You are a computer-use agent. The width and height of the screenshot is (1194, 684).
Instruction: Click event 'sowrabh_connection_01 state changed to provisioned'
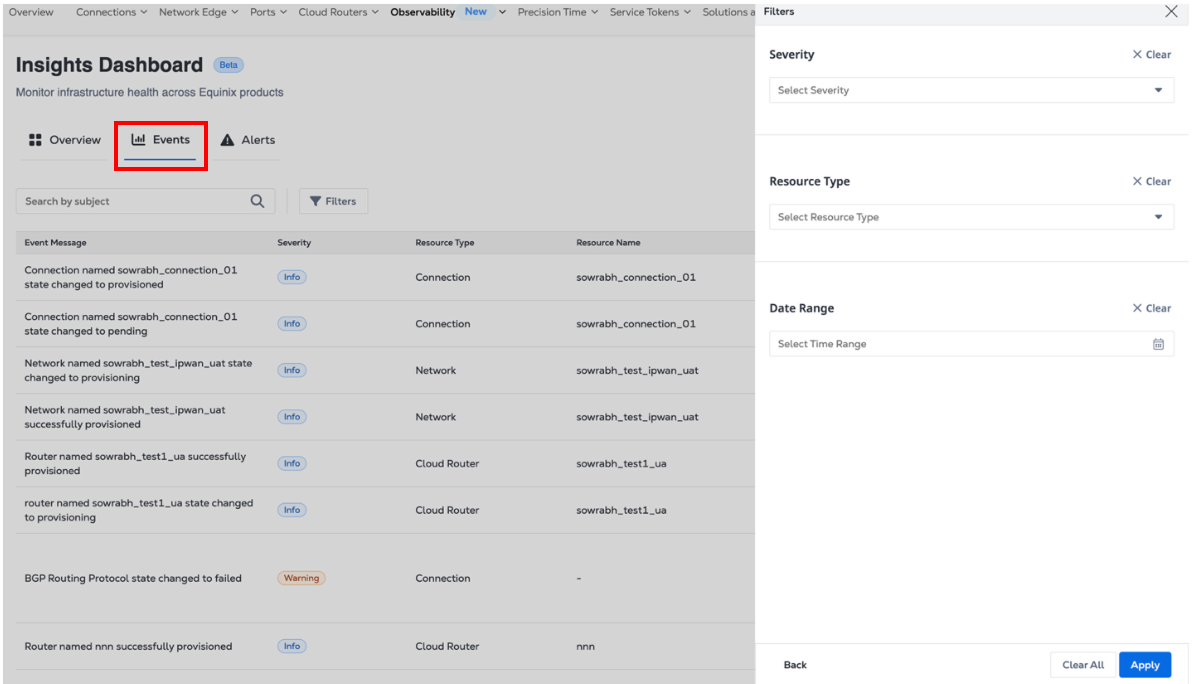click(x=130, y=277)
